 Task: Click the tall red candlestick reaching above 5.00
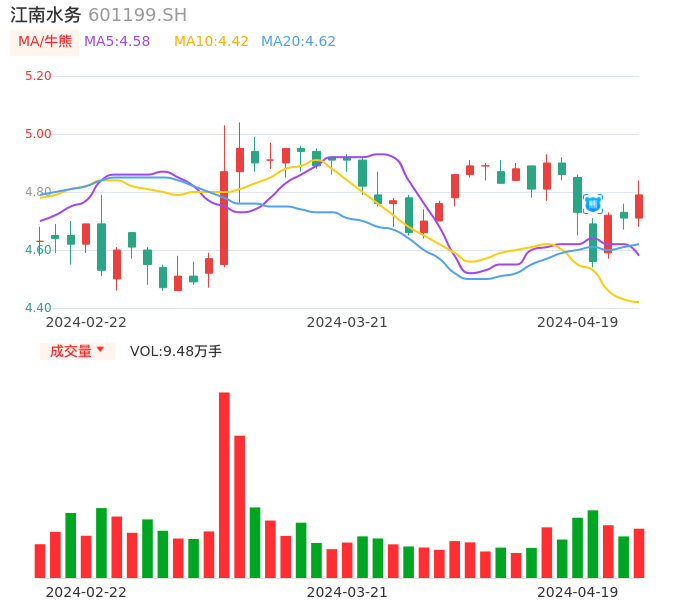click(x=224, y=217)
